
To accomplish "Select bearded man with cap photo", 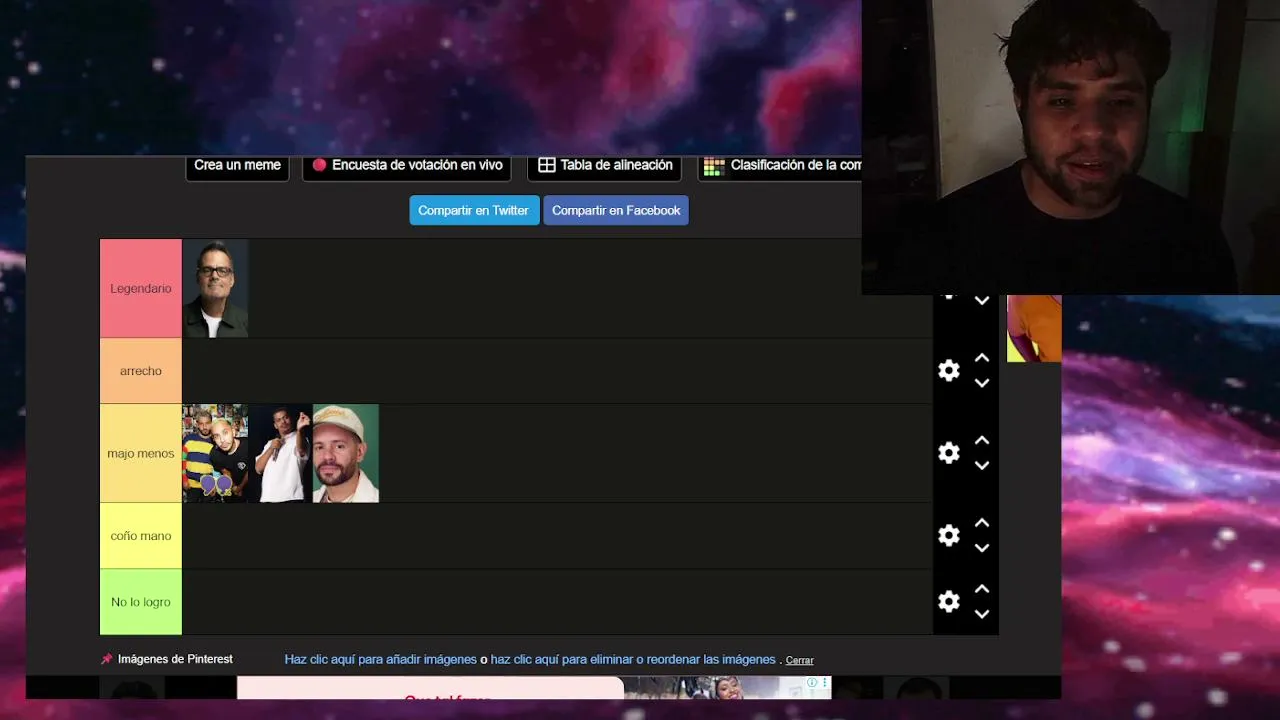I will point(346,453).
